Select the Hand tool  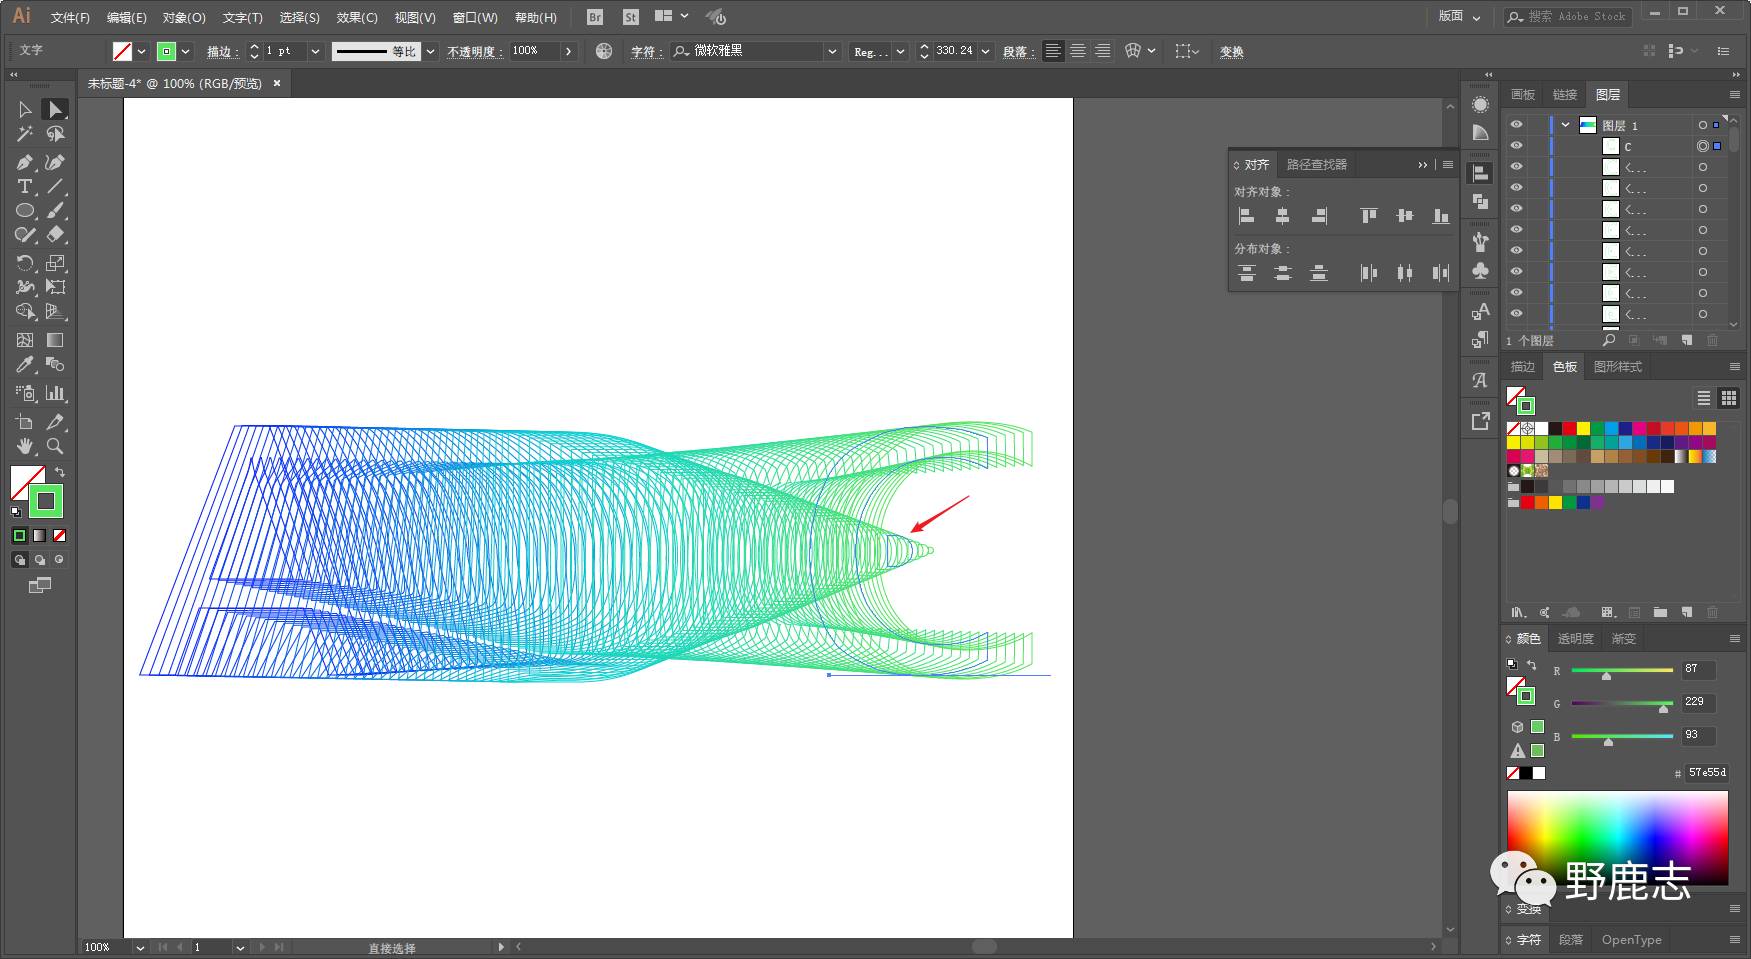tap(25, 446)
